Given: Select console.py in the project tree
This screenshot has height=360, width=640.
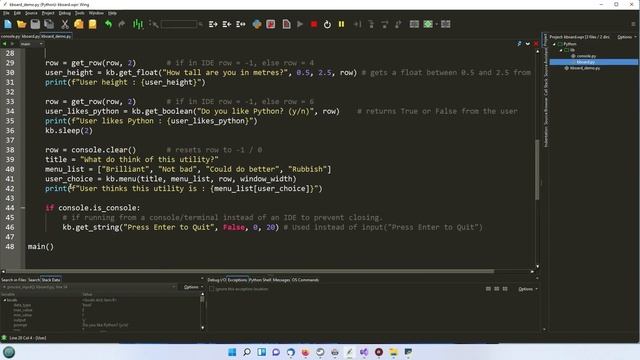Looking at the screenshot, I should (586, 56).
